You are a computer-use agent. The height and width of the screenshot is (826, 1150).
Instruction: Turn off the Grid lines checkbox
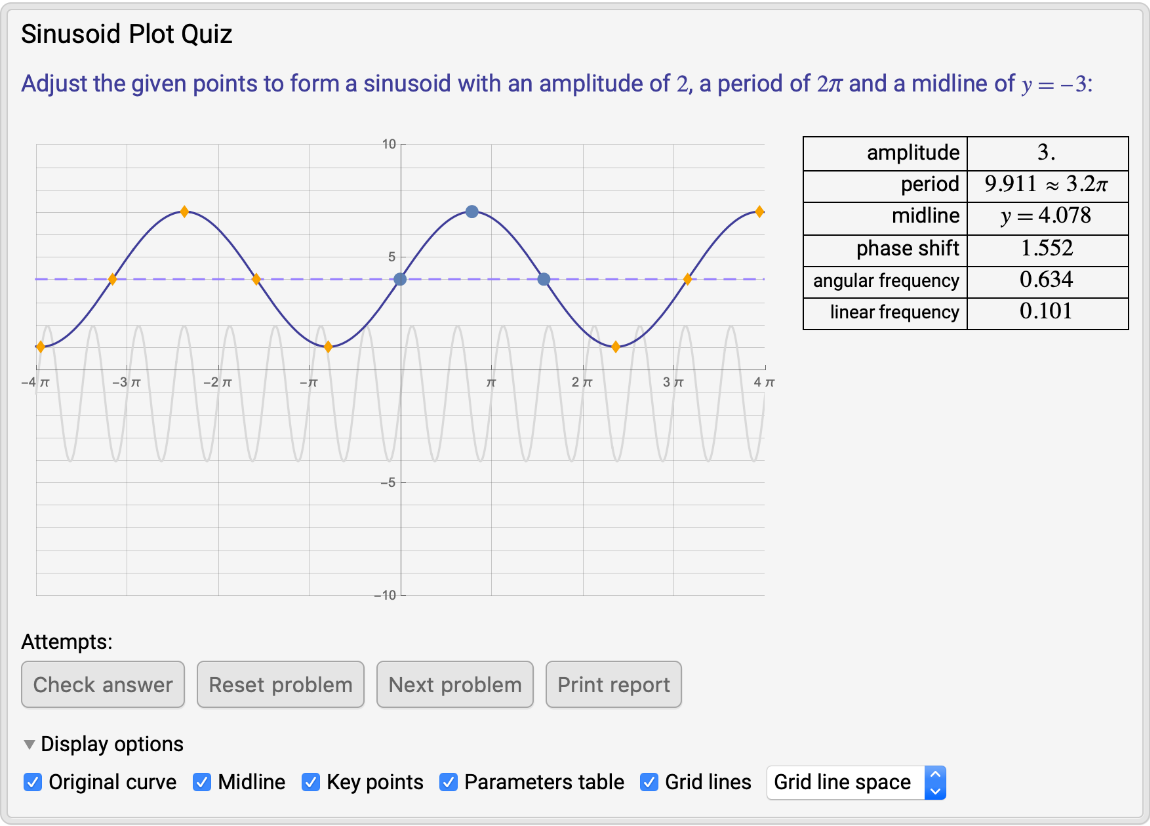(649, 782)
